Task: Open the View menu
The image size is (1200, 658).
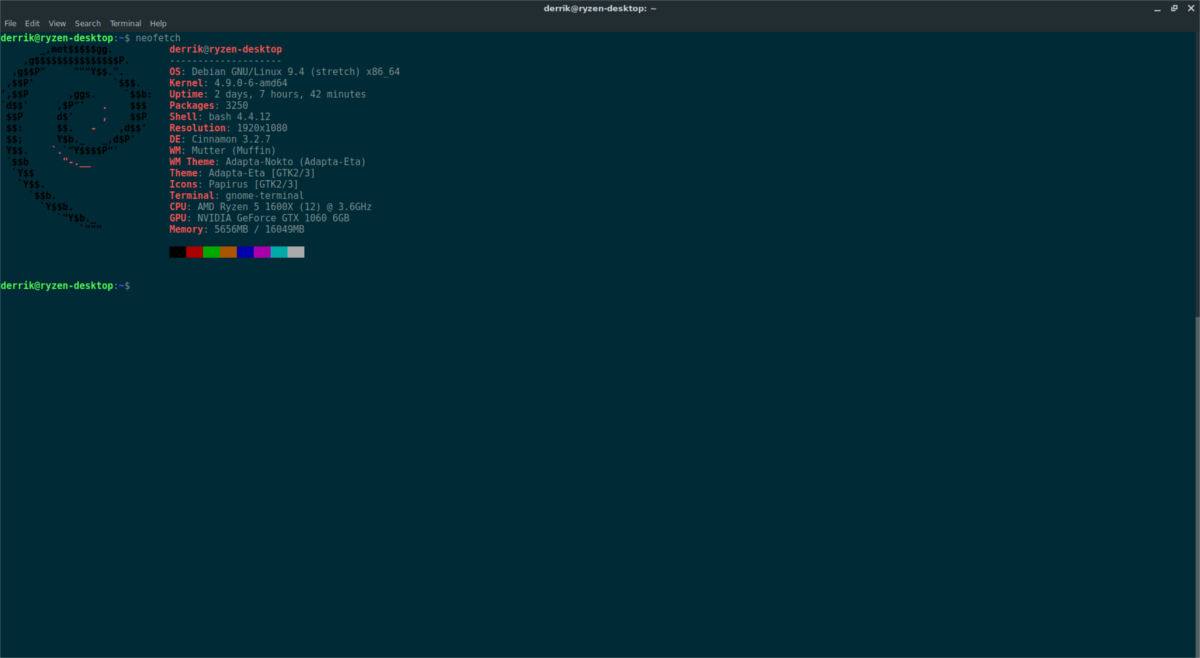Action: (57, 23)
